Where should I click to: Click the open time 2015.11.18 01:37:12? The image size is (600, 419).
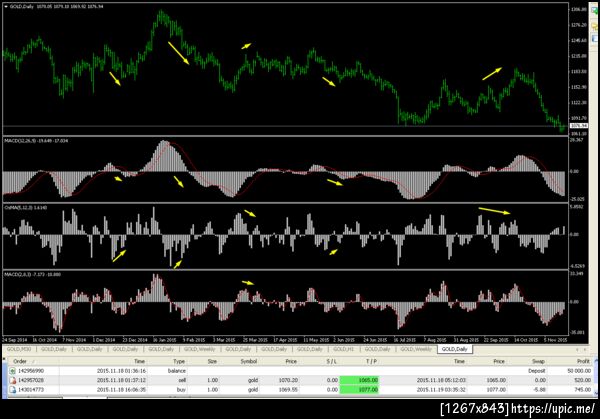121,380
